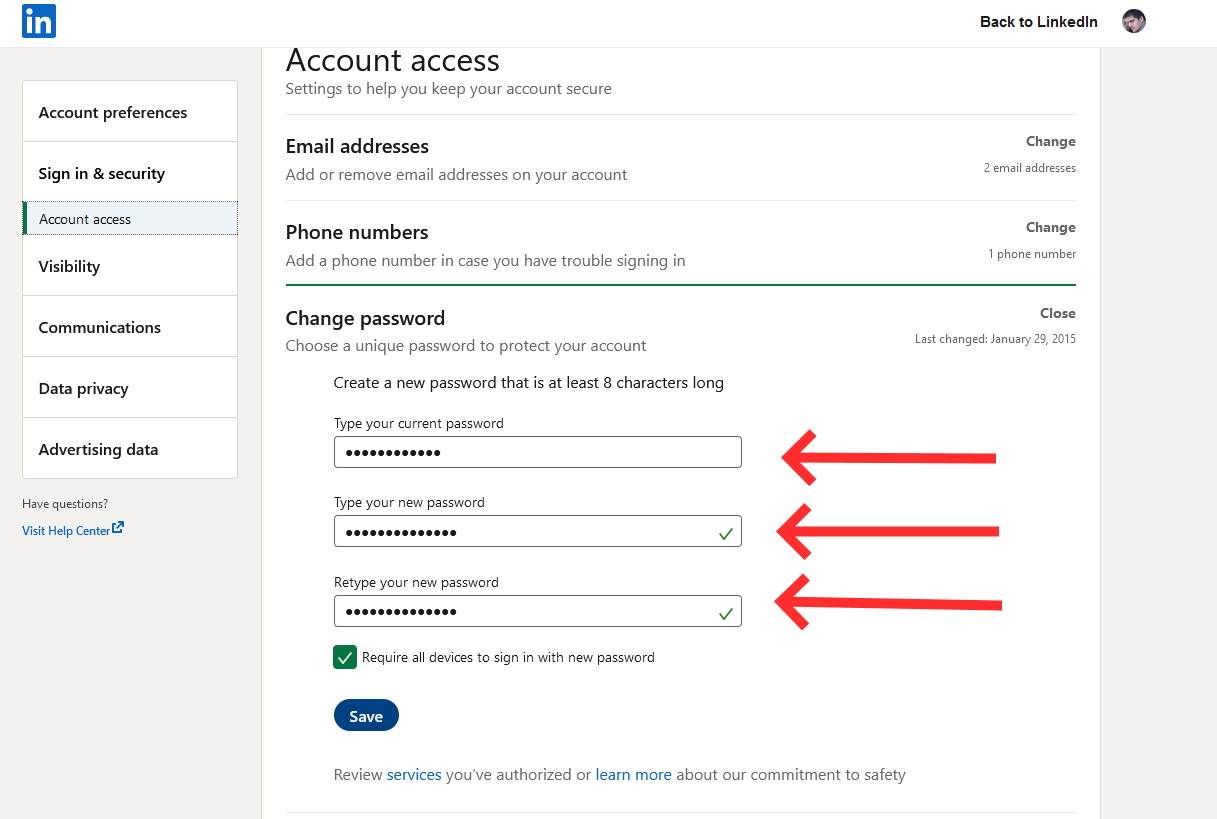The height and width of the screenshot is (819, 1217).
Task: Click the learn more link
Action: (x=633, y=775)
